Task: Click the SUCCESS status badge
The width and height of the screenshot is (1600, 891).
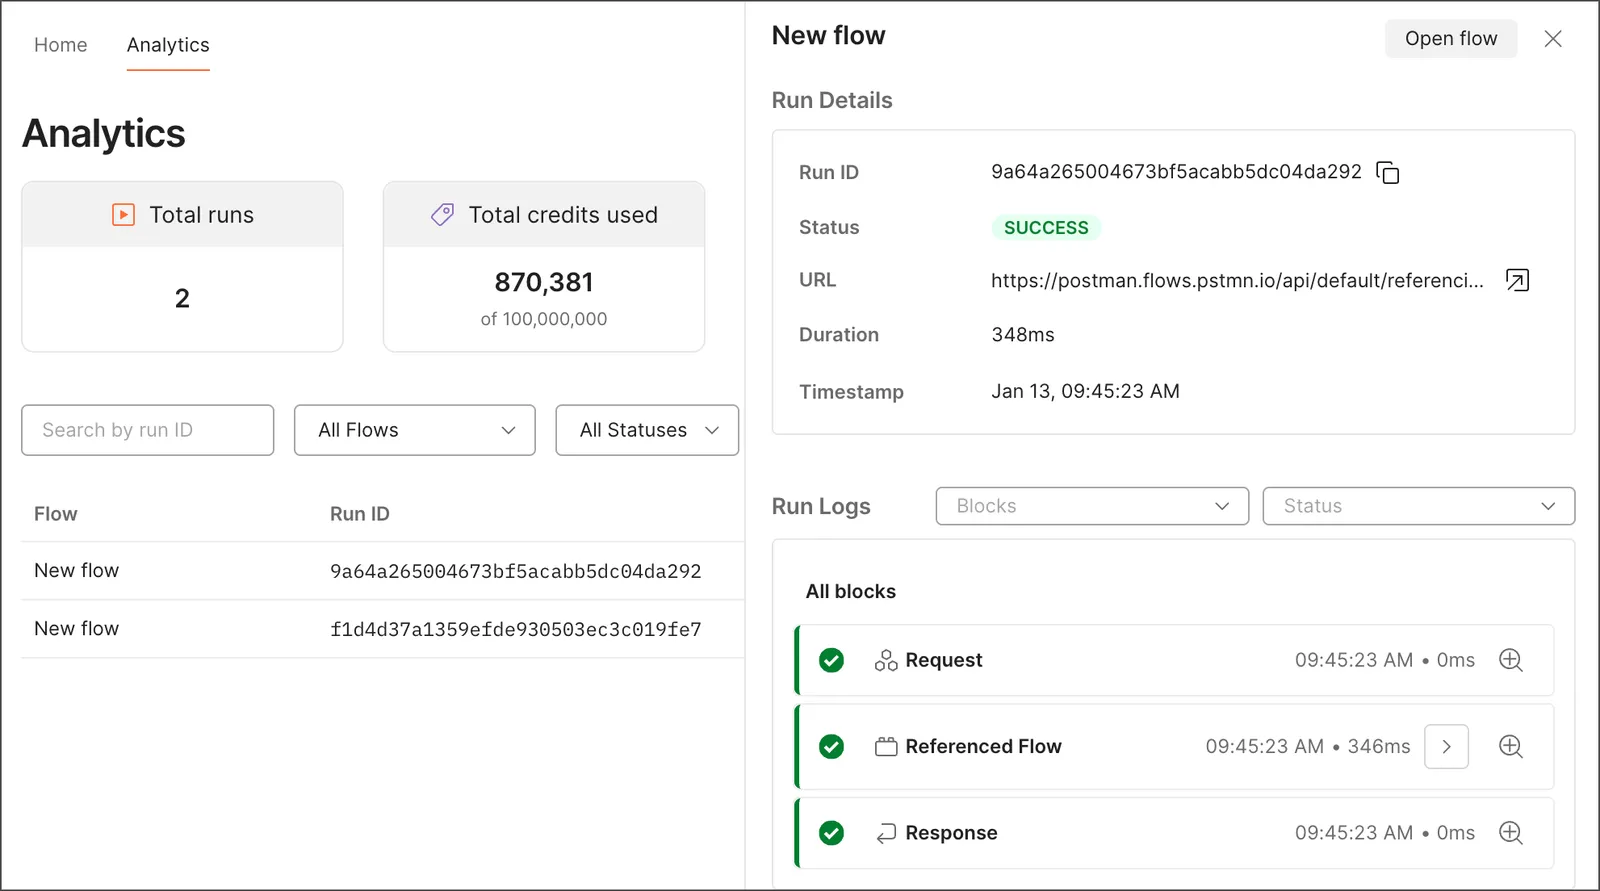Action: coord(1046,228)
